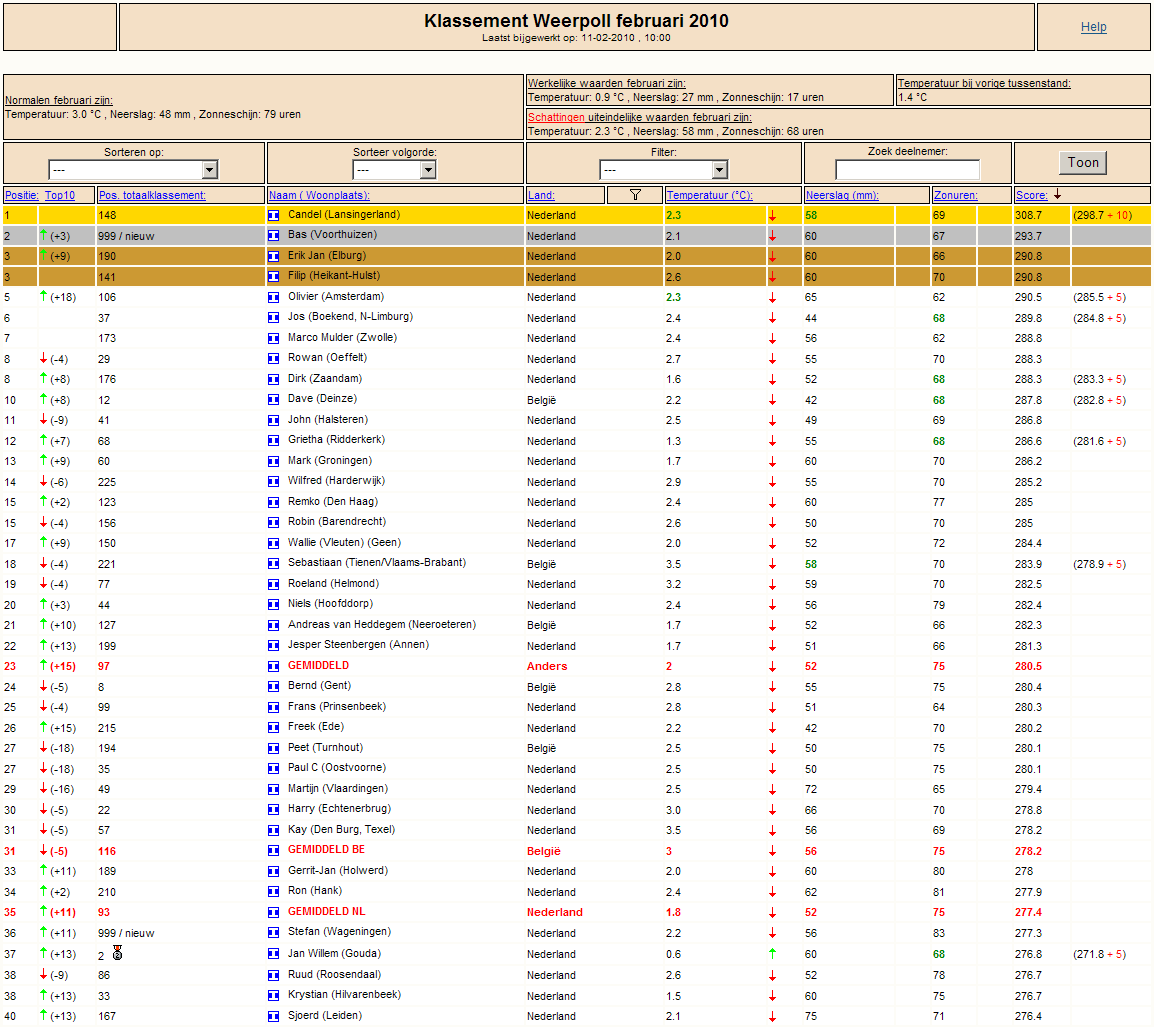
Task: Click the Toon button
Action: pyautogui.click(x=1083, y=163)
